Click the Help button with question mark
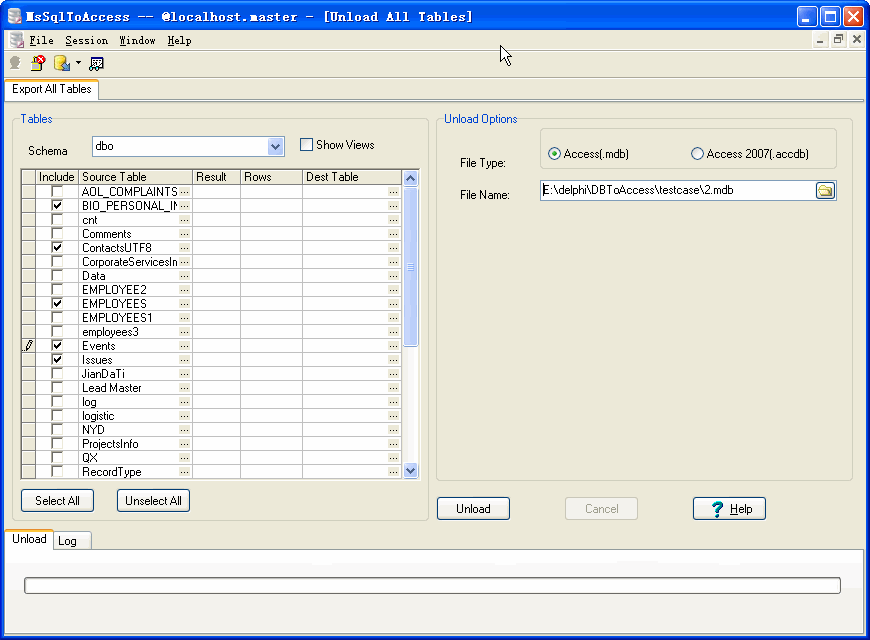 (x=729, y=508)
